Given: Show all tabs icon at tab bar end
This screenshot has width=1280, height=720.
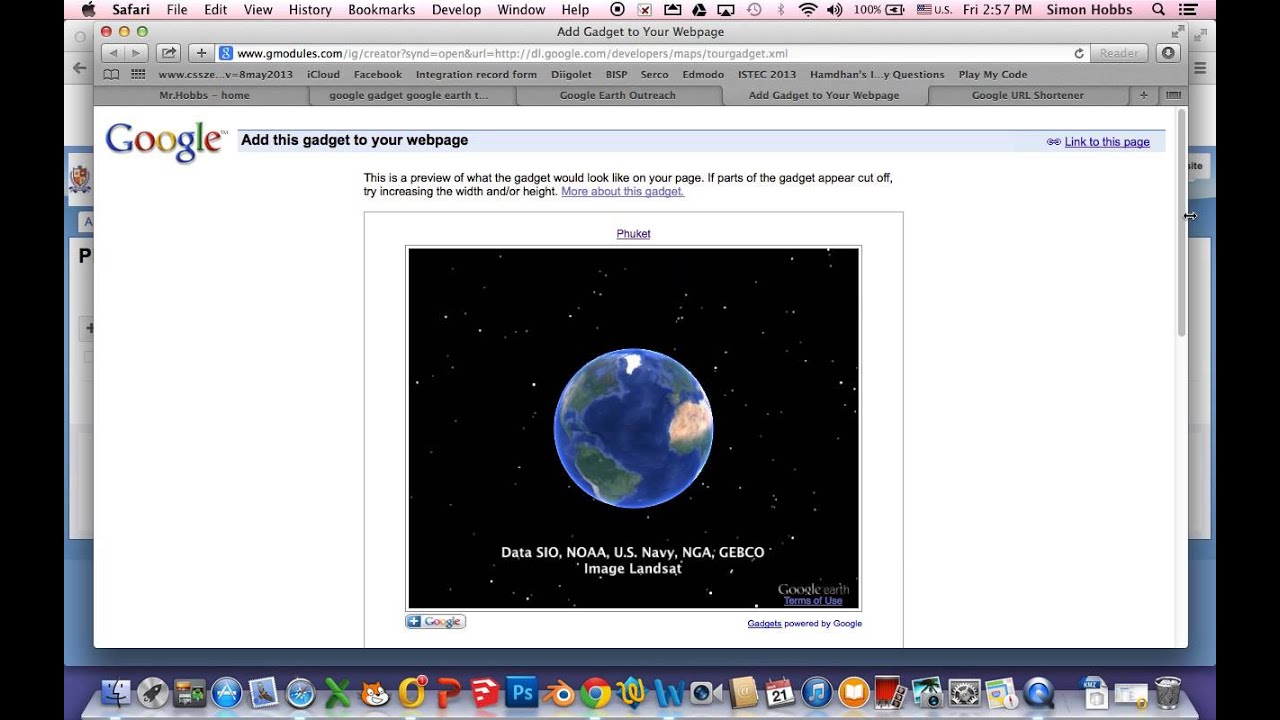Looking at the screenshot, I should pyautogui.click(x=1172, y=95).
